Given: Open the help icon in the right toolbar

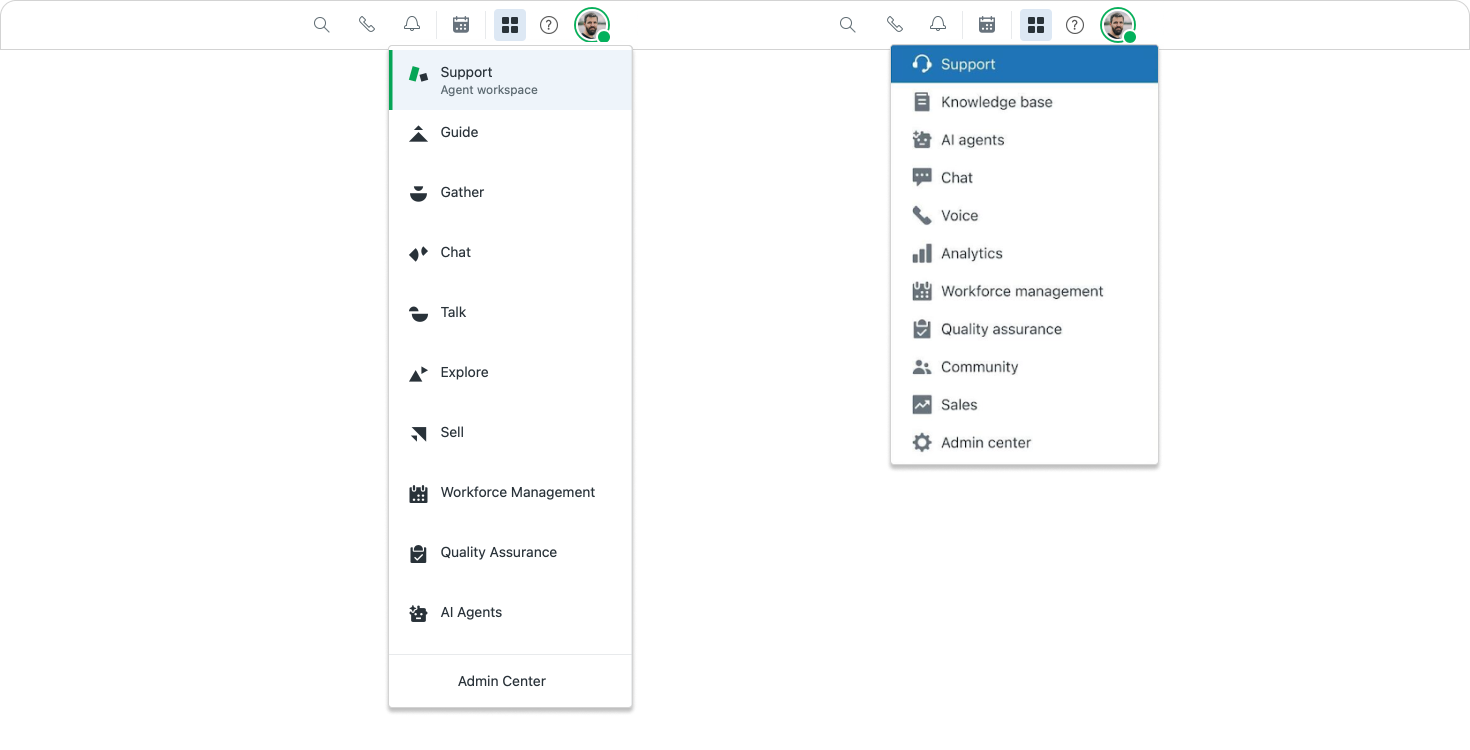Looking at the screenshot, I should point(1075,25).
